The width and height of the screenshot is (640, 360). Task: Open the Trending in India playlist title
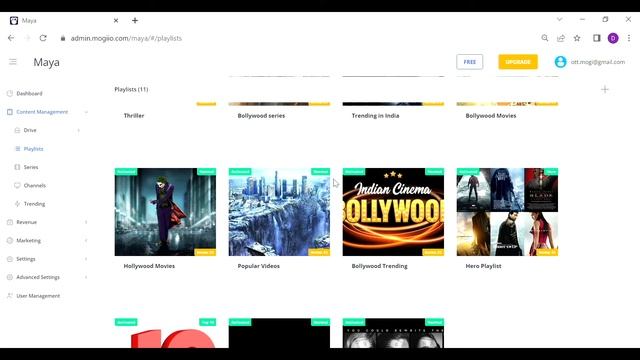(x=376, y=116)
